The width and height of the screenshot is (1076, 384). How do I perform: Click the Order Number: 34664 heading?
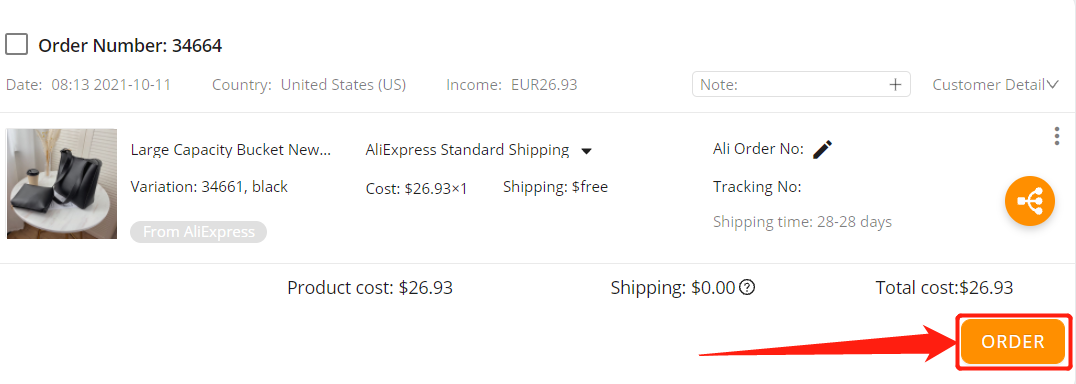[130, 46]
